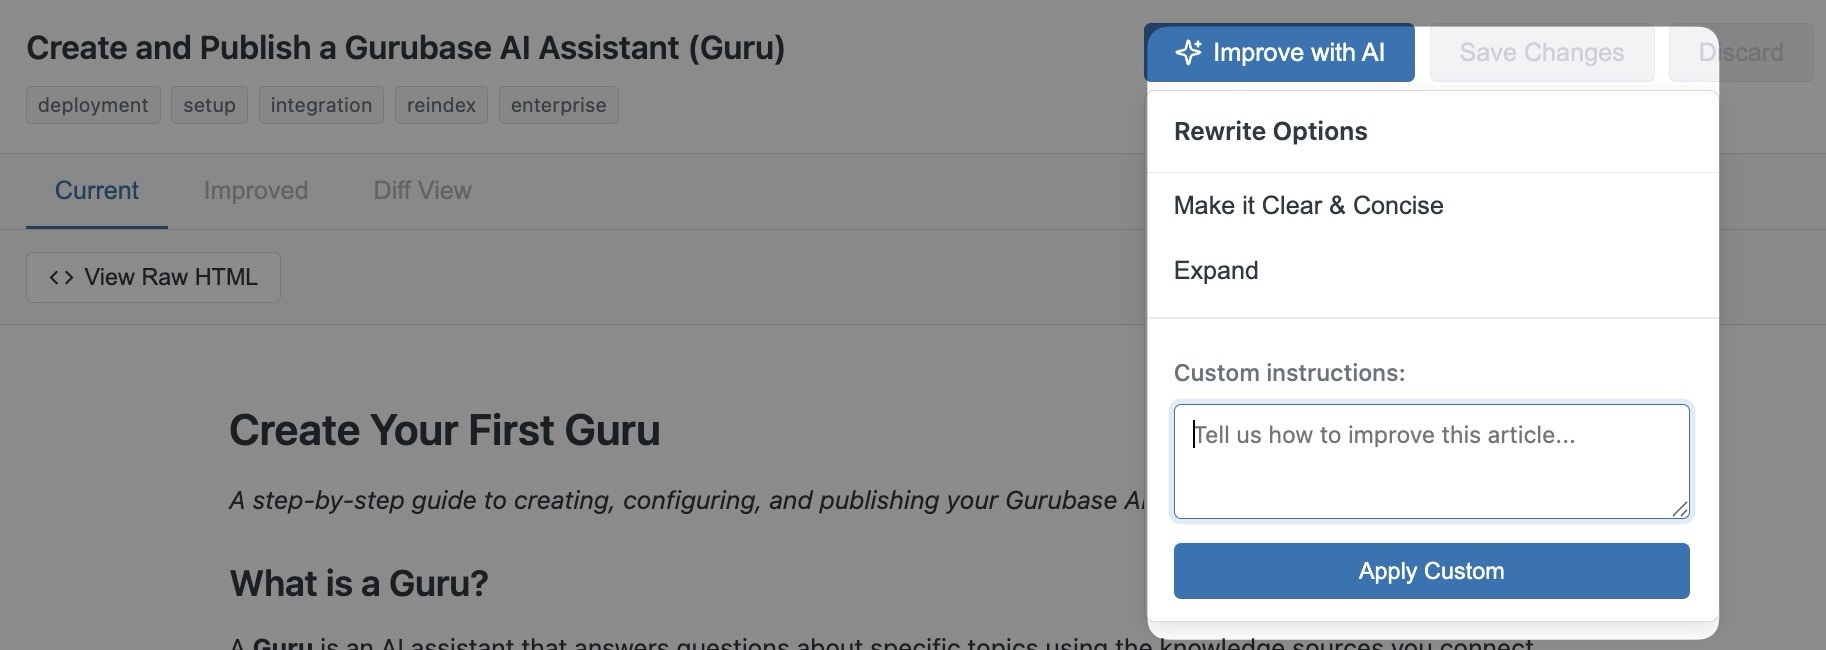This screenshot has width=1826, height=650.
Task: Click the setup tag
Action: (x=209, y=105)
